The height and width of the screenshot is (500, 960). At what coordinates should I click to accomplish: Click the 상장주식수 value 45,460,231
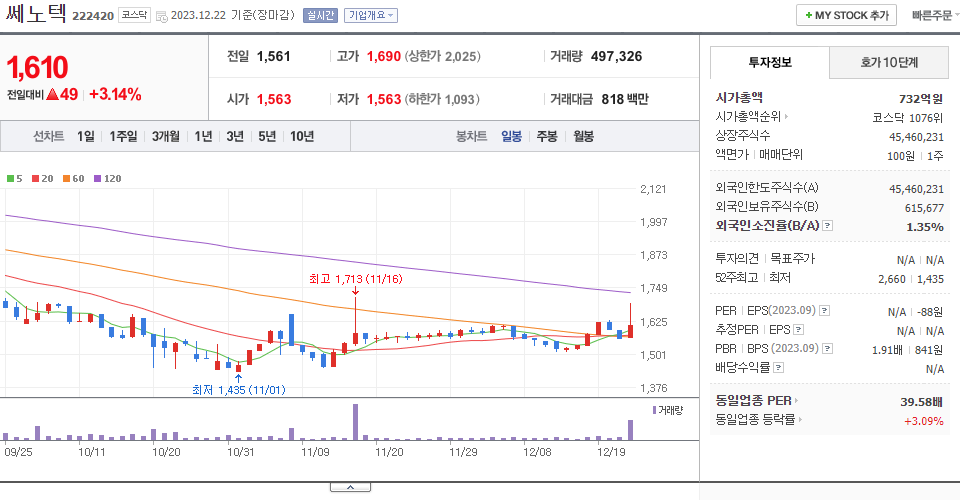916,137
